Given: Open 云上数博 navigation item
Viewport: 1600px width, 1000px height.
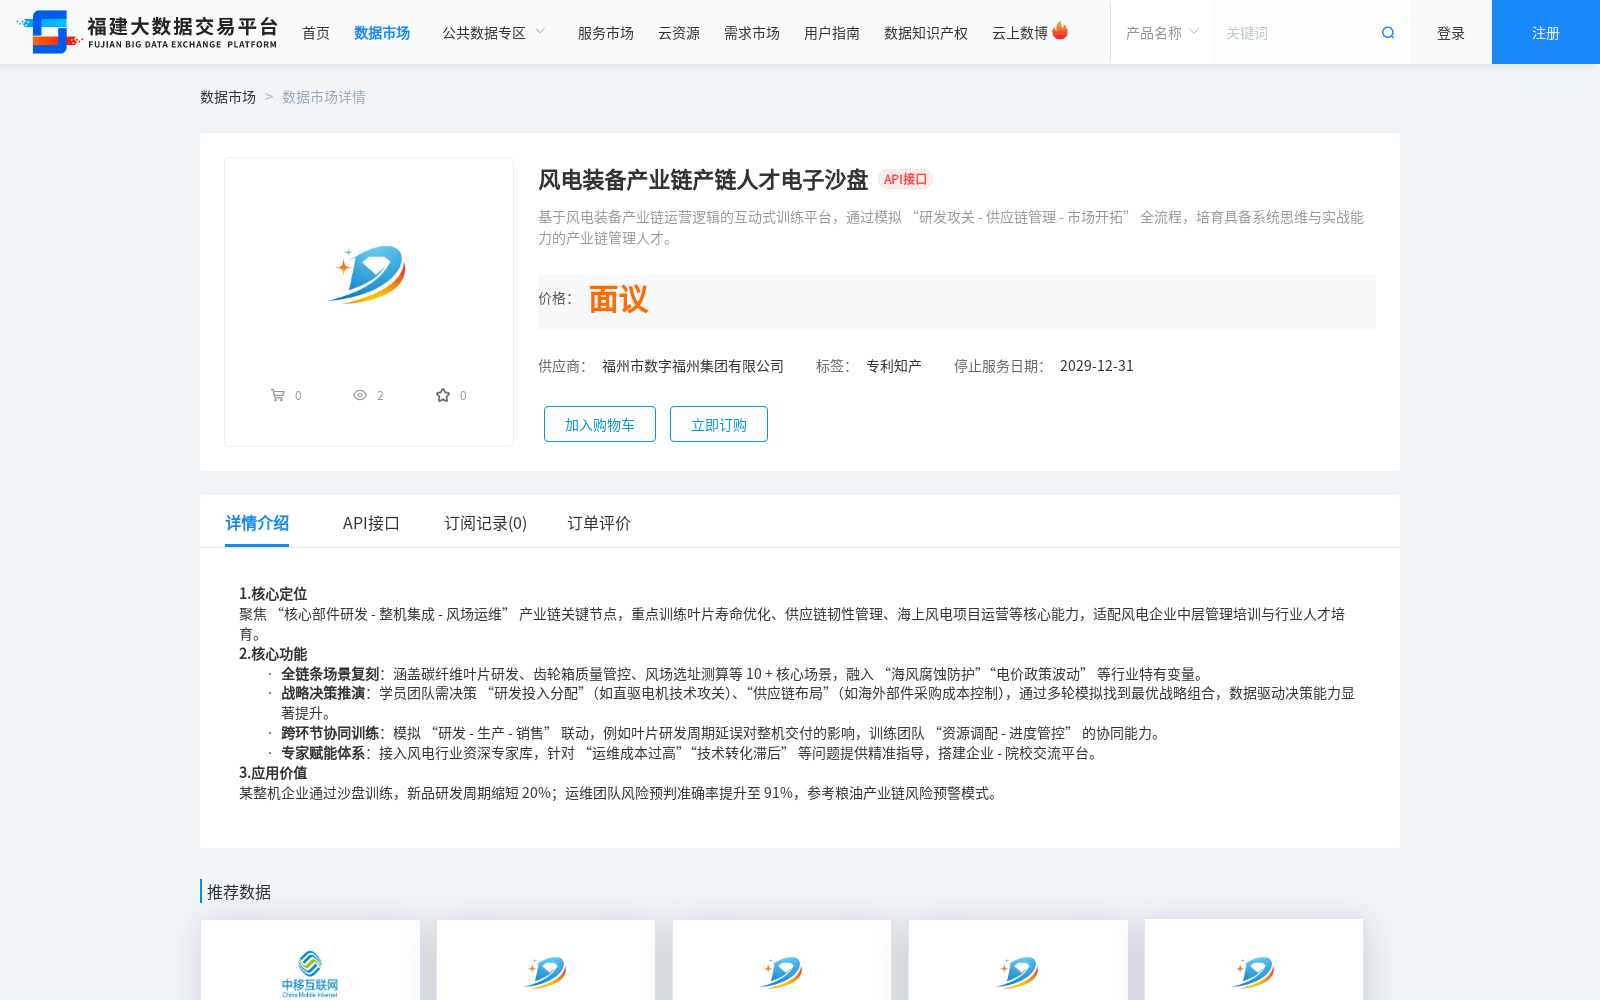Looking at the screenshot, I should [x=1020, y=33].
